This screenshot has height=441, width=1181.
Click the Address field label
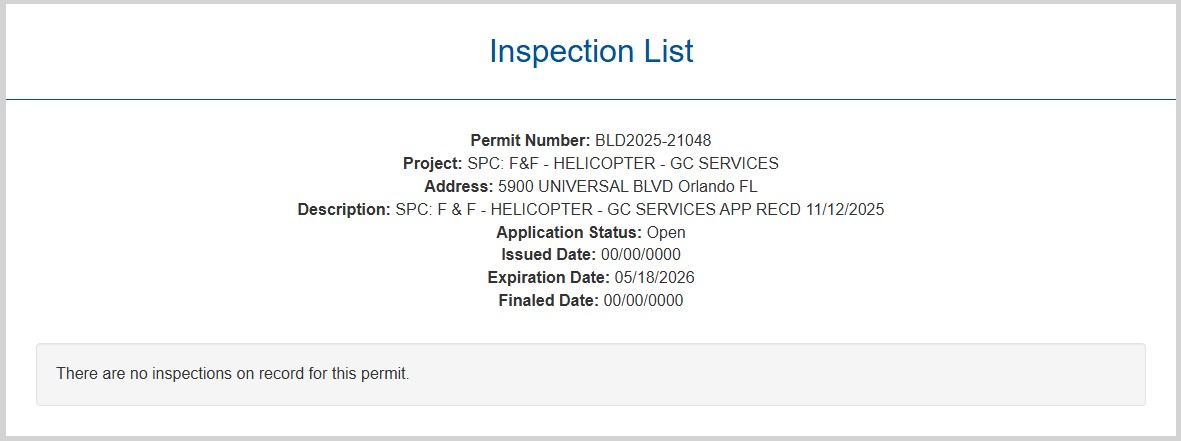pos(458,186)
